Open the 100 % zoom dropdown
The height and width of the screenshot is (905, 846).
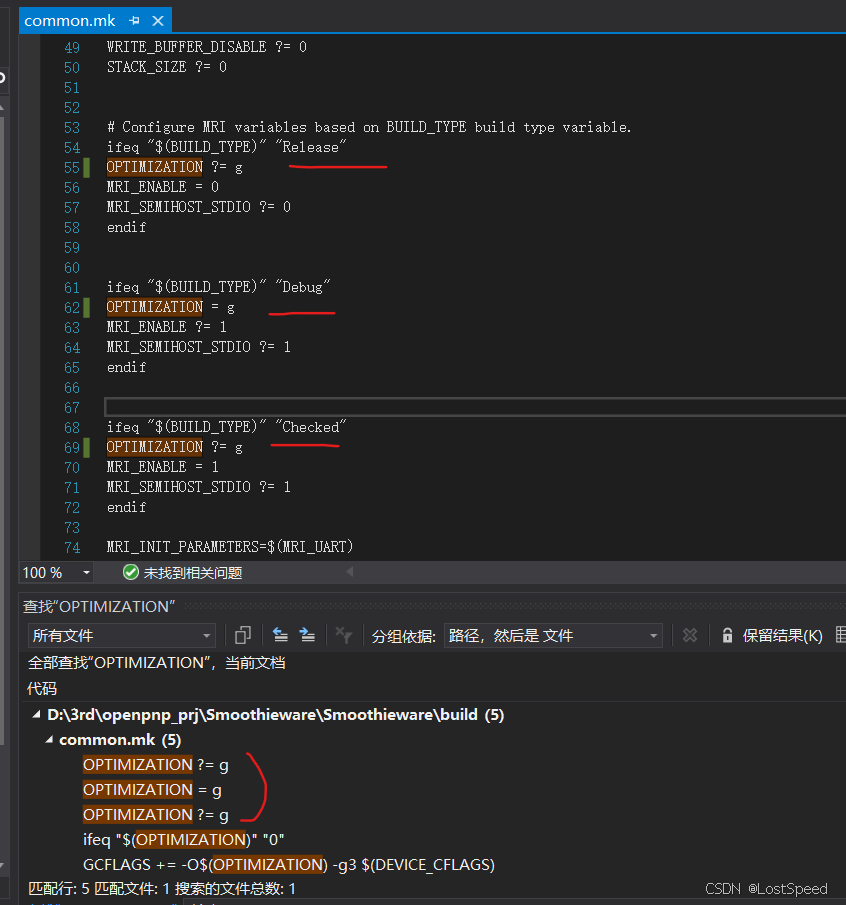pyautogui.click(x=86, y=573)
